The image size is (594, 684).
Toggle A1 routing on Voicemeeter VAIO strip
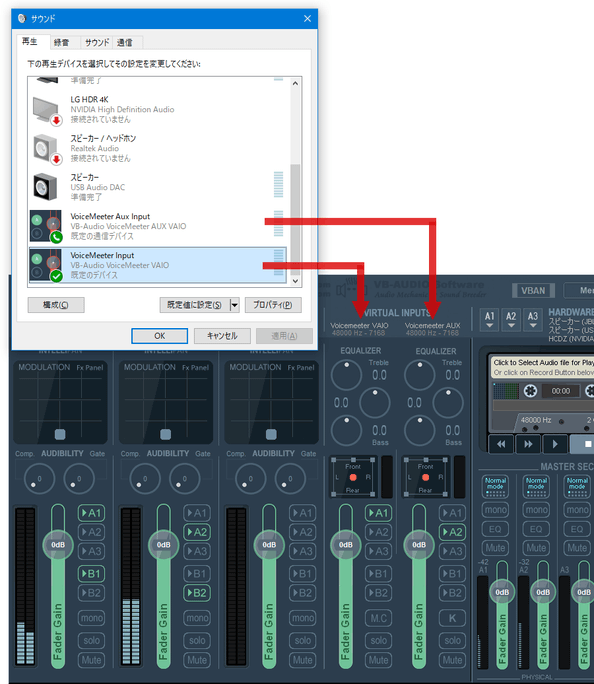pos(378,513)
